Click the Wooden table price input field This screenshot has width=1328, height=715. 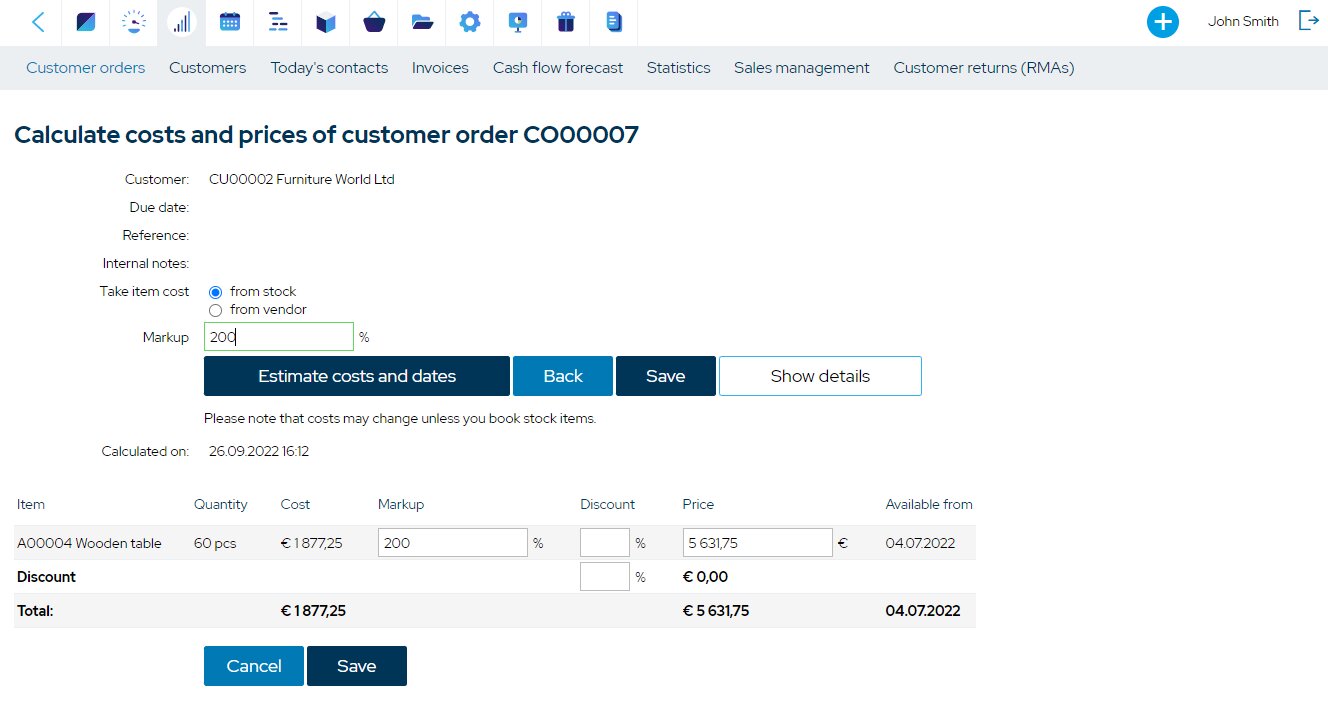[757, 543]
